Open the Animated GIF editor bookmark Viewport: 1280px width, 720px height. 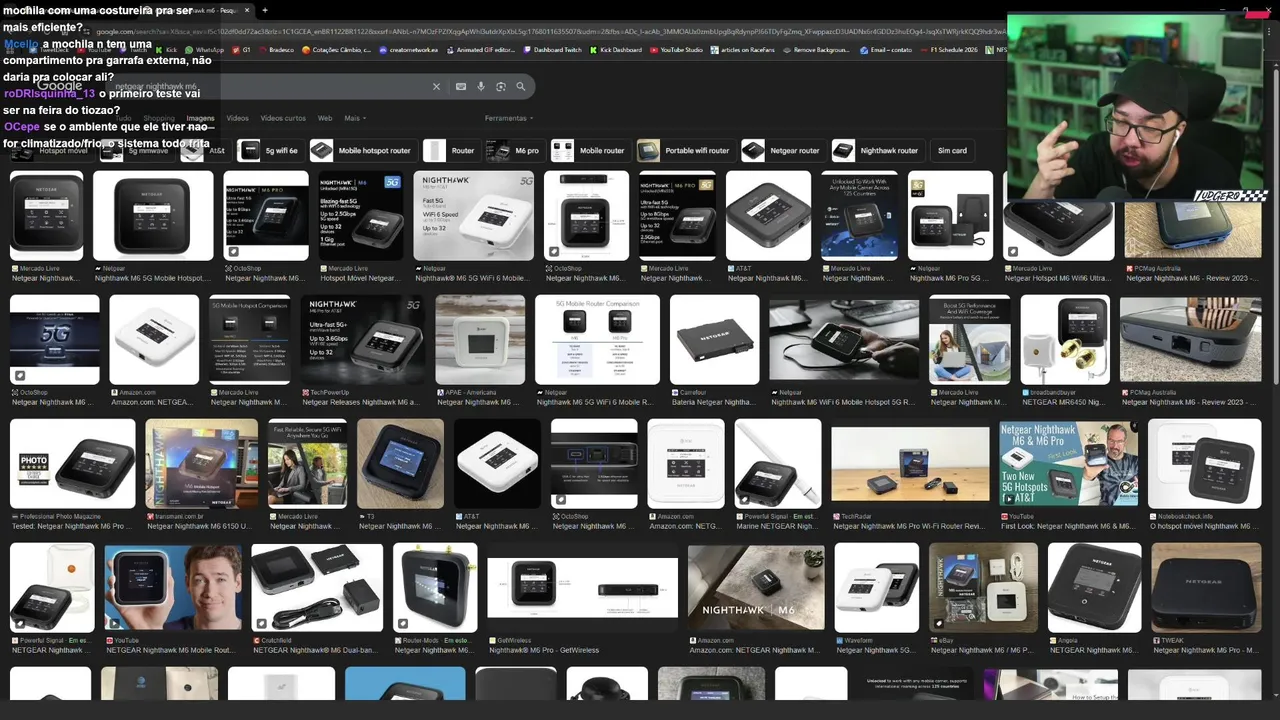(x=480, y=49)
